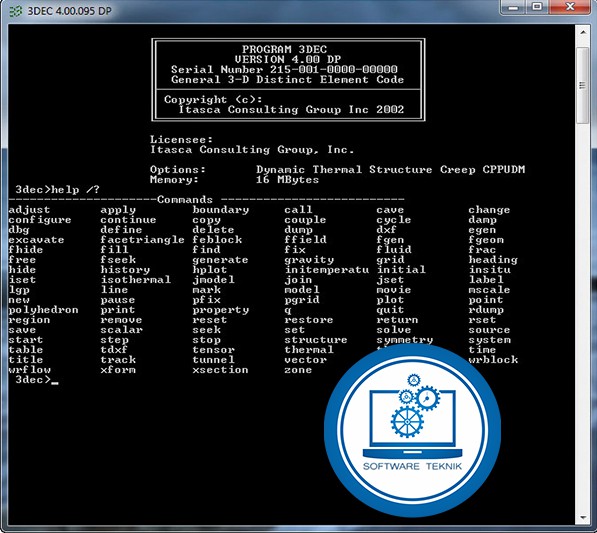Click the Serial Number line
The height and width of the screenshot is (533, 597).
coord(284,70)
